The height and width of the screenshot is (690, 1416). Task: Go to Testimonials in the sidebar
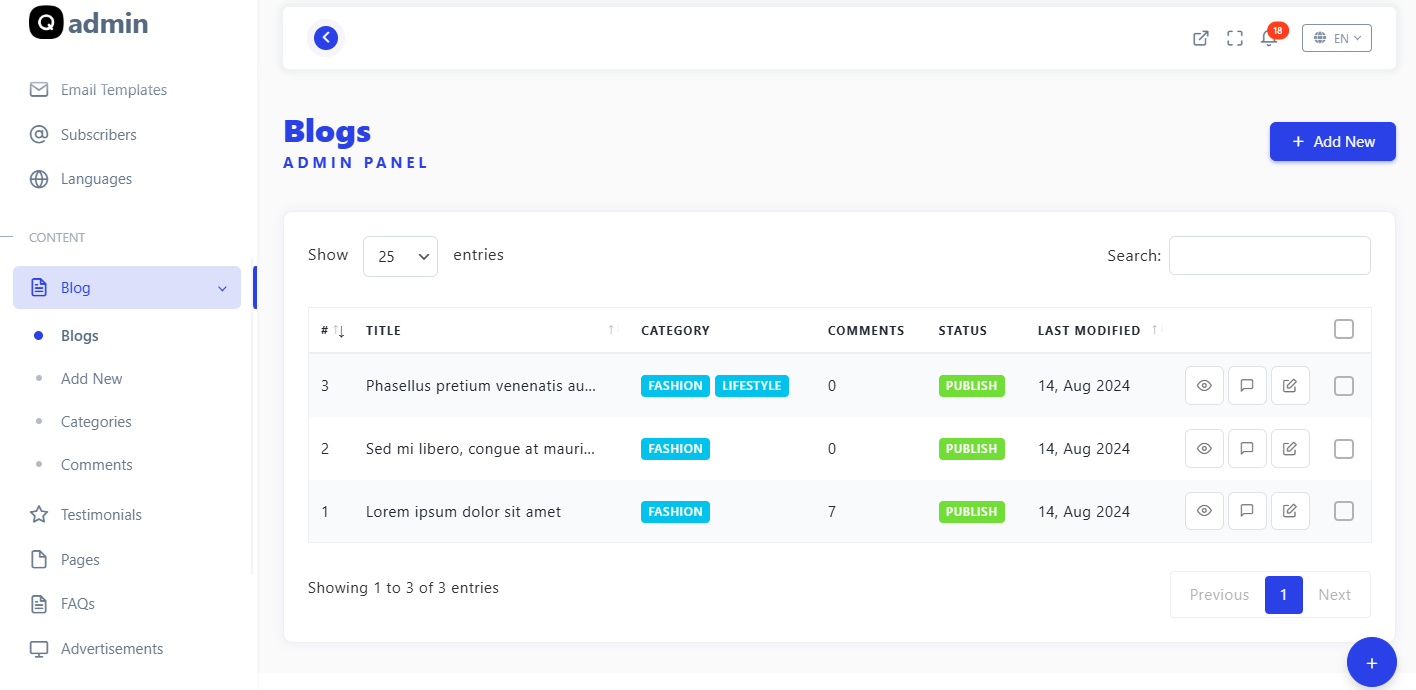click(101, 515)
